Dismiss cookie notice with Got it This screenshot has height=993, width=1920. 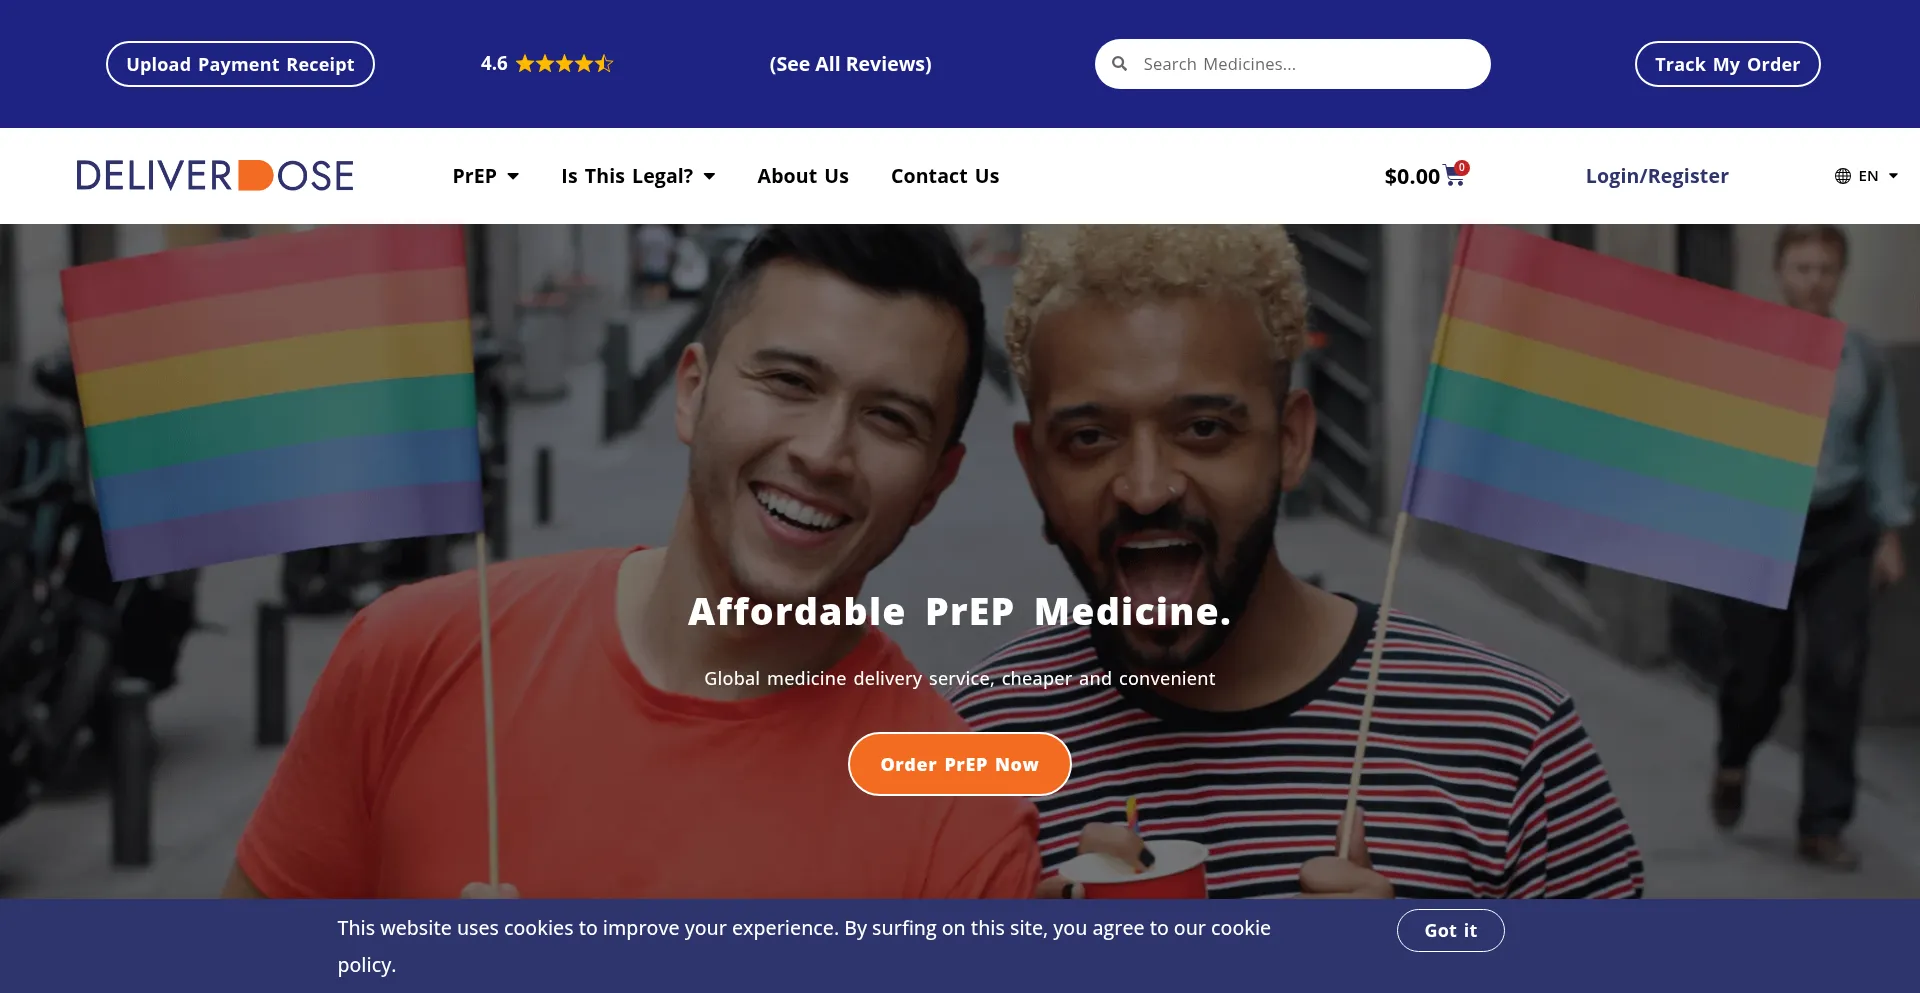[x=1451, y=930]
